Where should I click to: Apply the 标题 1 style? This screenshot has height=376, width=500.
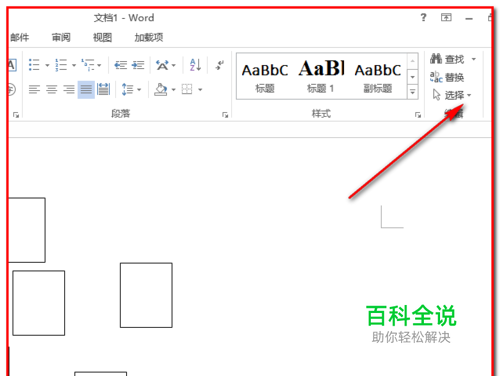[321, 77]
